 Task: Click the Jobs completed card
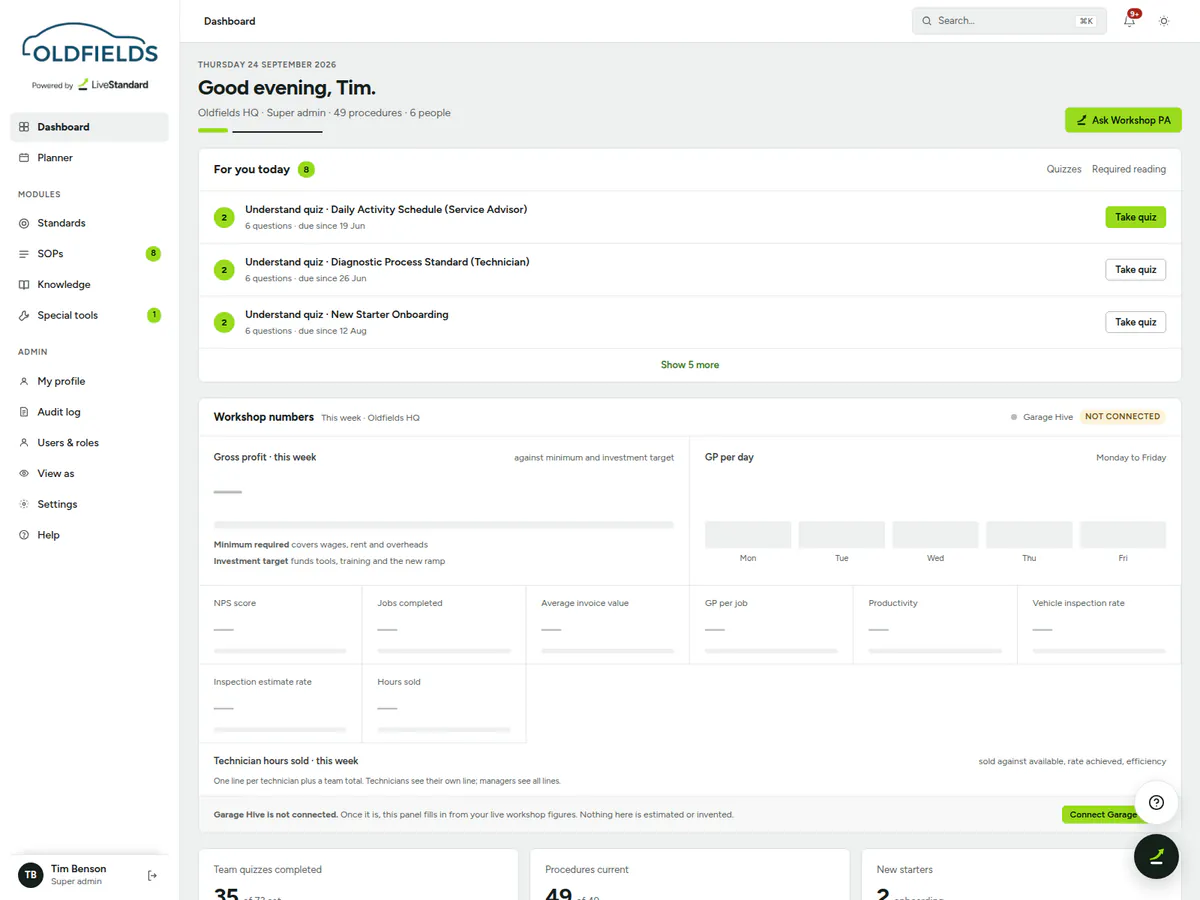pyautogui.click(x=444, y=625)
